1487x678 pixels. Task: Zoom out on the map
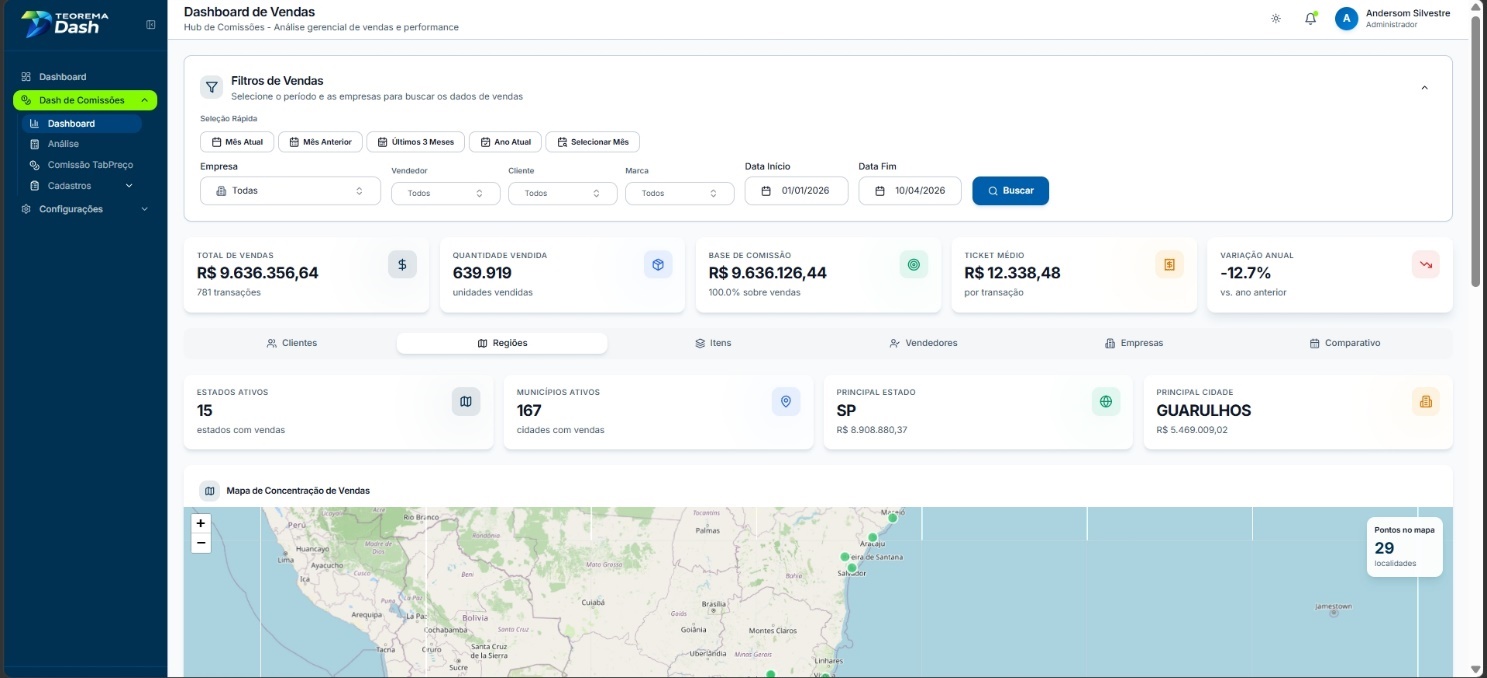coord(201,543)
